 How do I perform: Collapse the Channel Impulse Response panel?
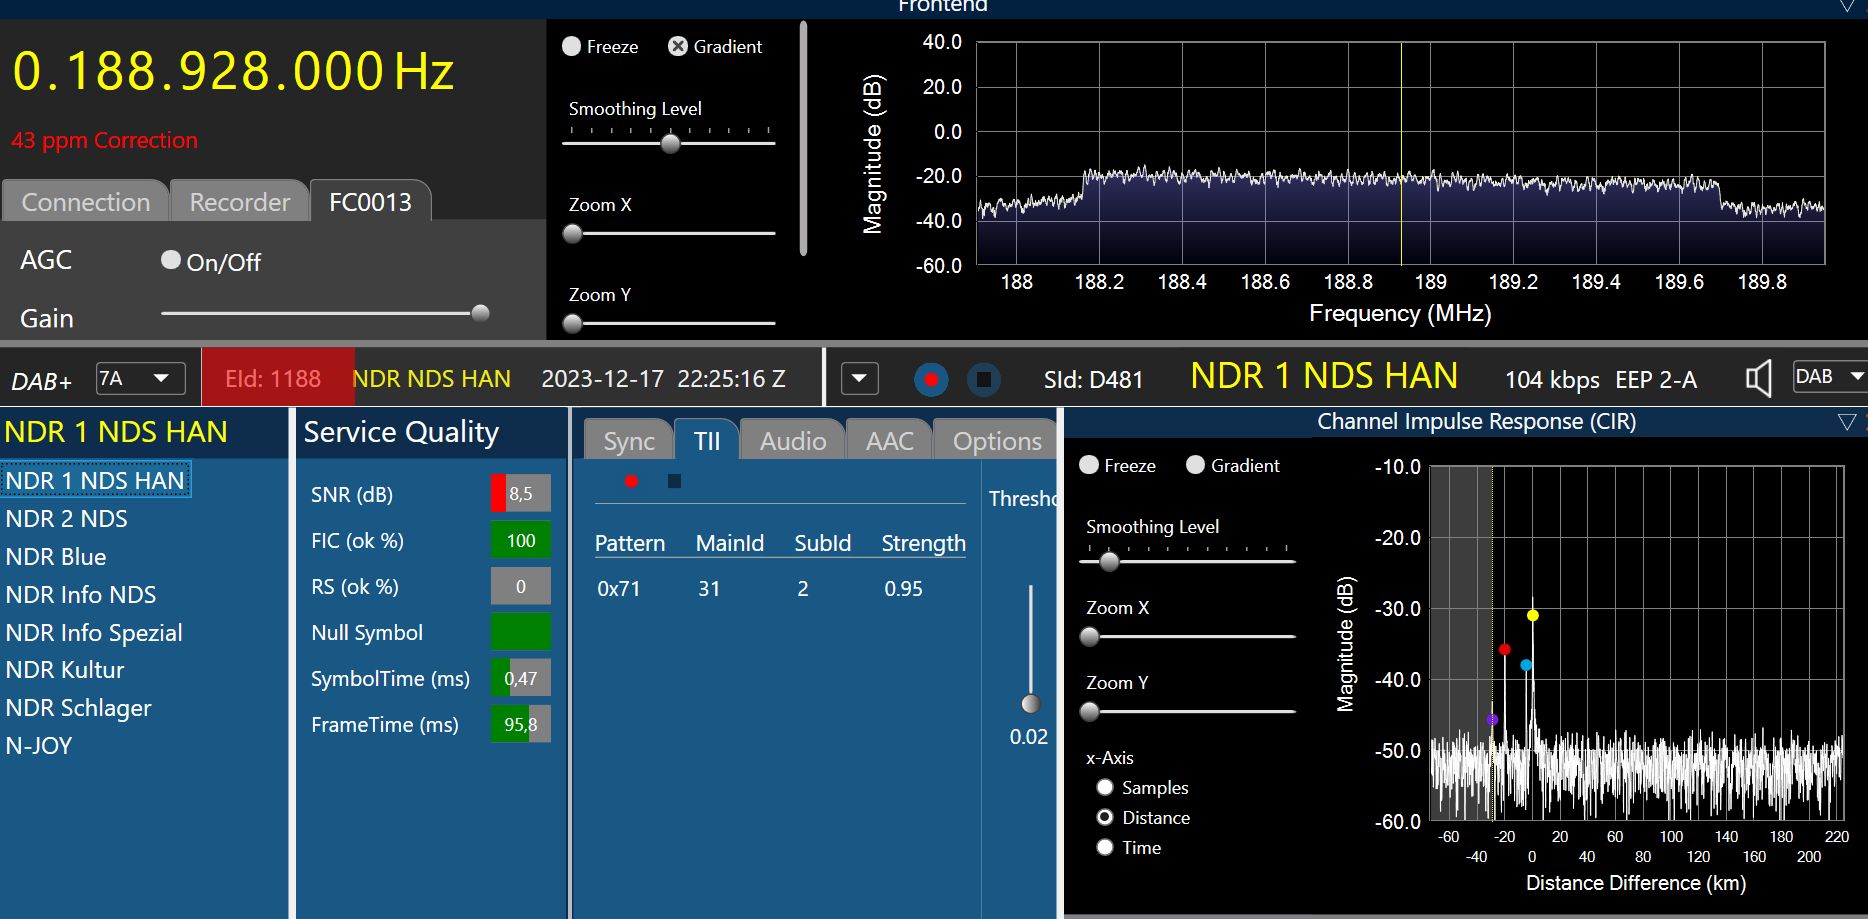click(1846, 422)
